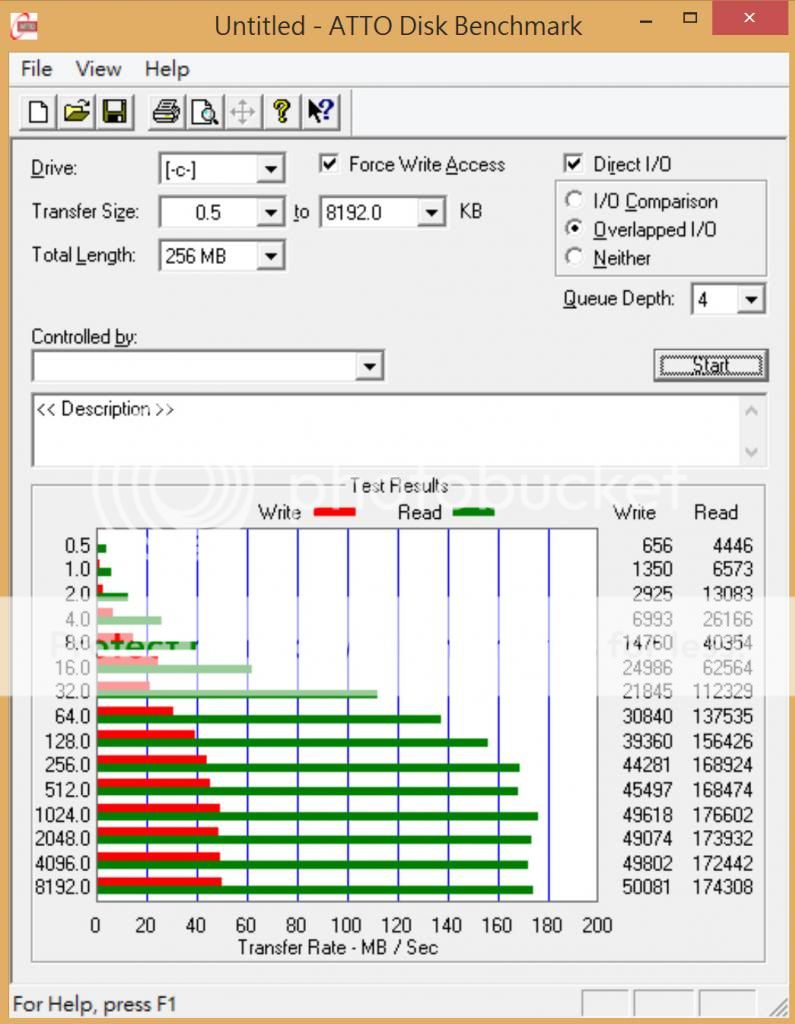
Task: Click the yellow question mark About icon
Action: 282,112
